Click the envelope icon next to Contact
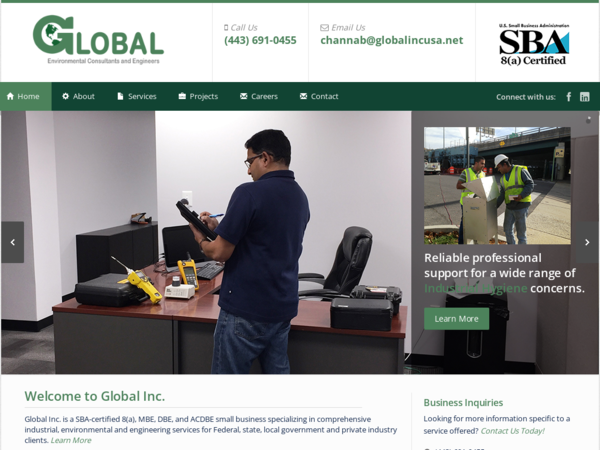The height and width of the screenshot is (450, 600). [303, 96]
